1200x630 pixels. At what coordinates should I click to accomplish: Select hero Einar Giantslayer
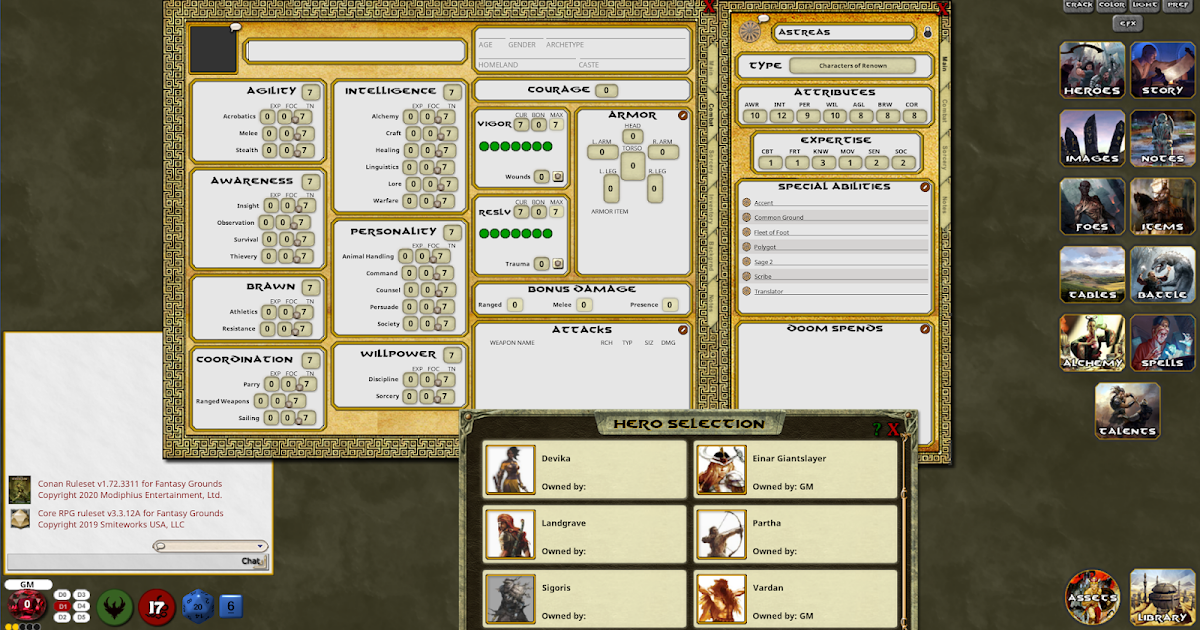(795, 470)
